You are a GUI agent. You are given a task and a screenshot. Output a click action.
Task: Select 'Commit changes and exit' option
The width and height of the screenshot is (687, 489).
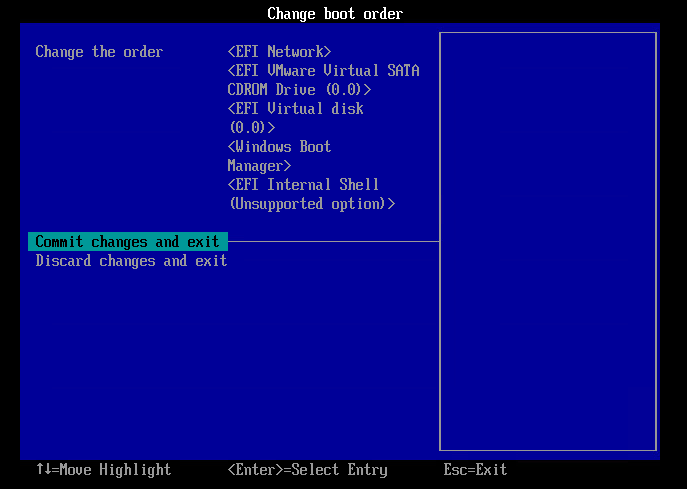pos(127,241)
